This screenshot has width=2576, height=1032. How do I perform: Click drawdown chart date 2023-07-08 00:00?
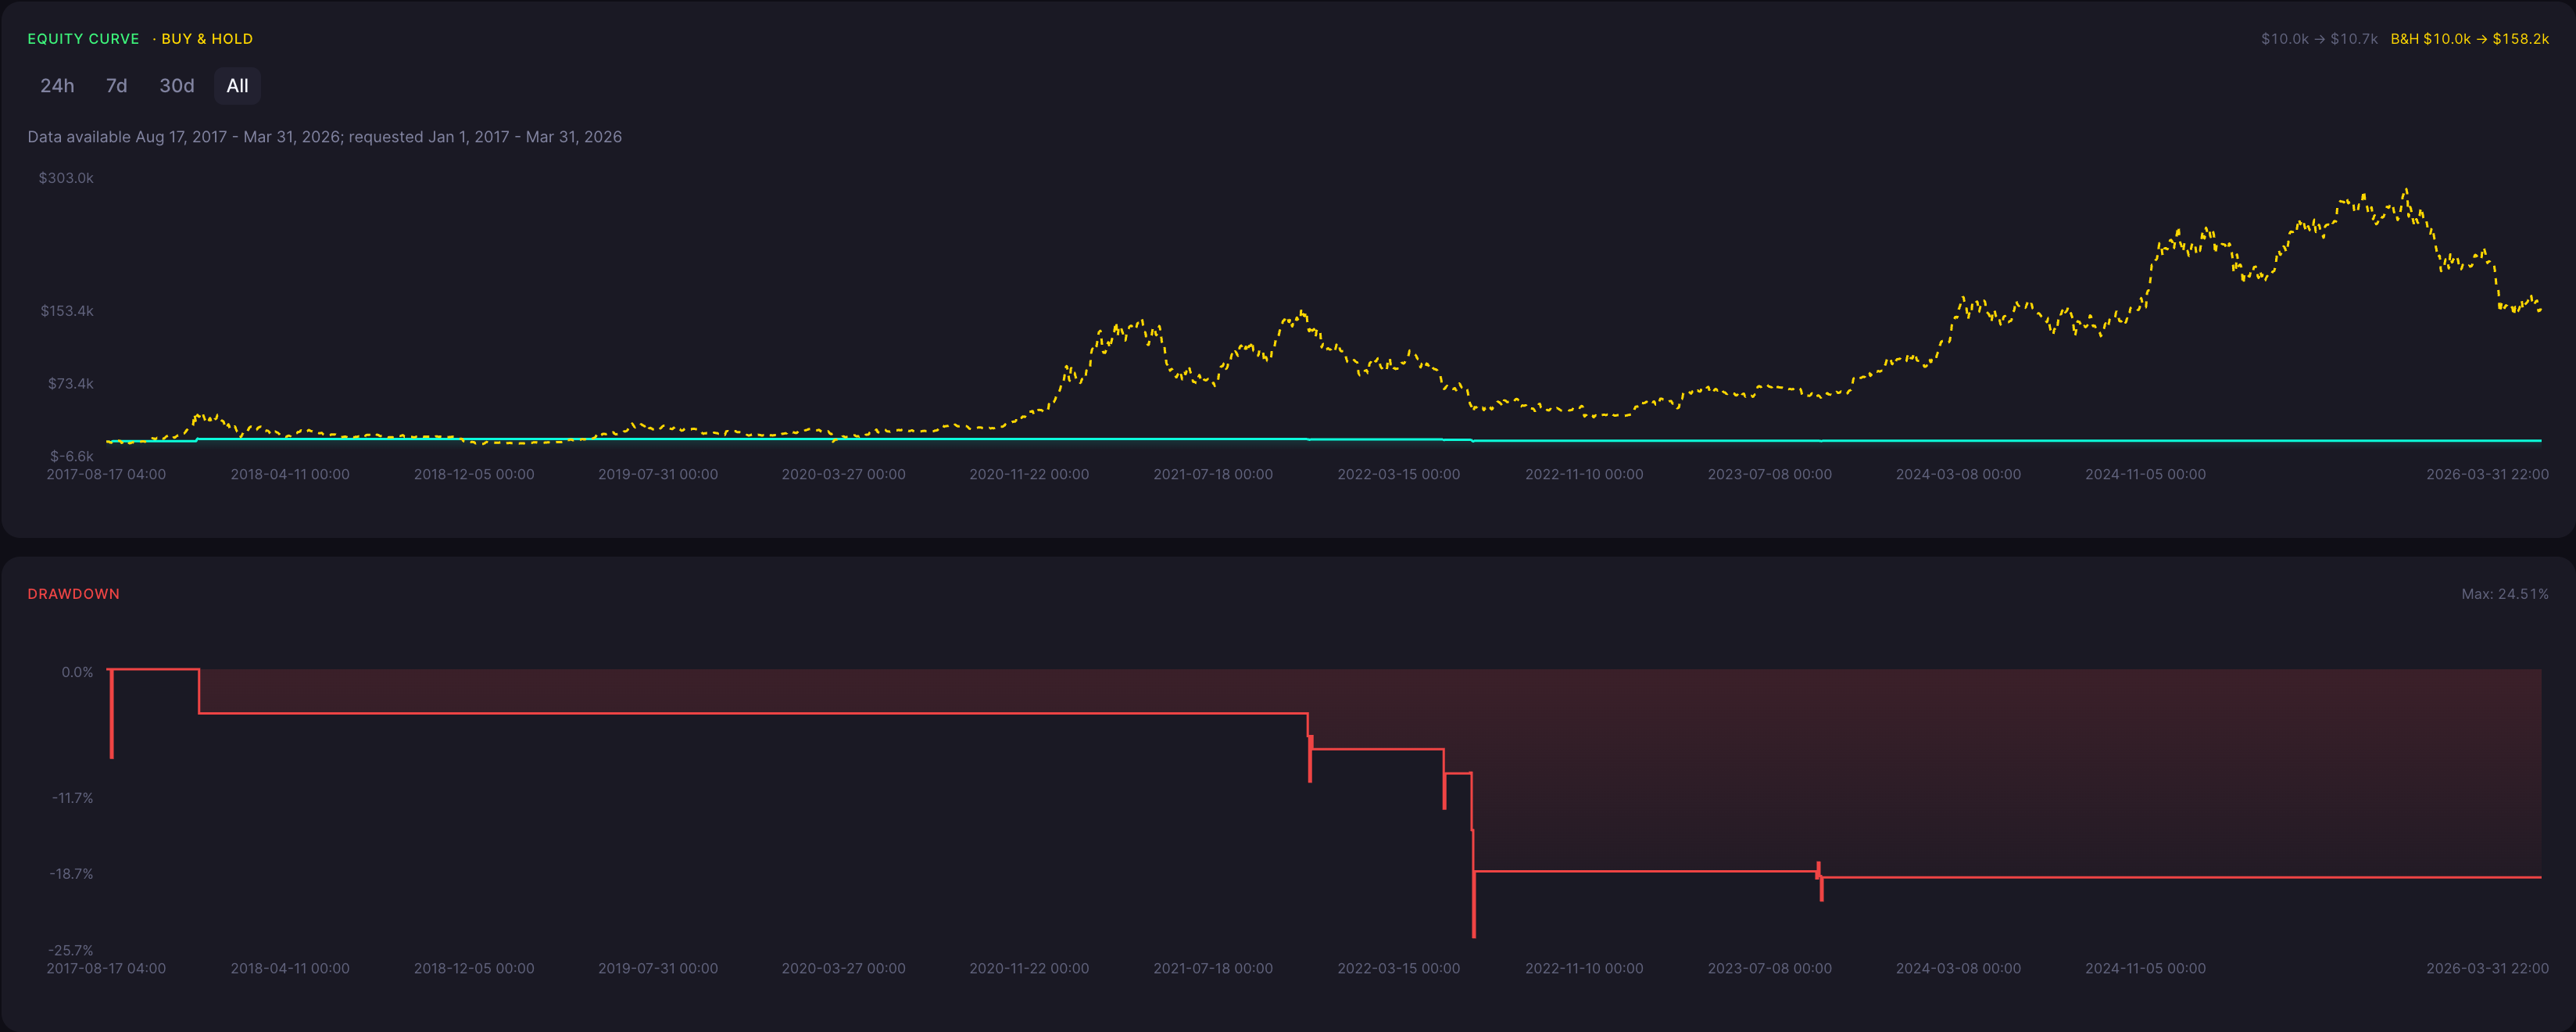(1770, 968)
